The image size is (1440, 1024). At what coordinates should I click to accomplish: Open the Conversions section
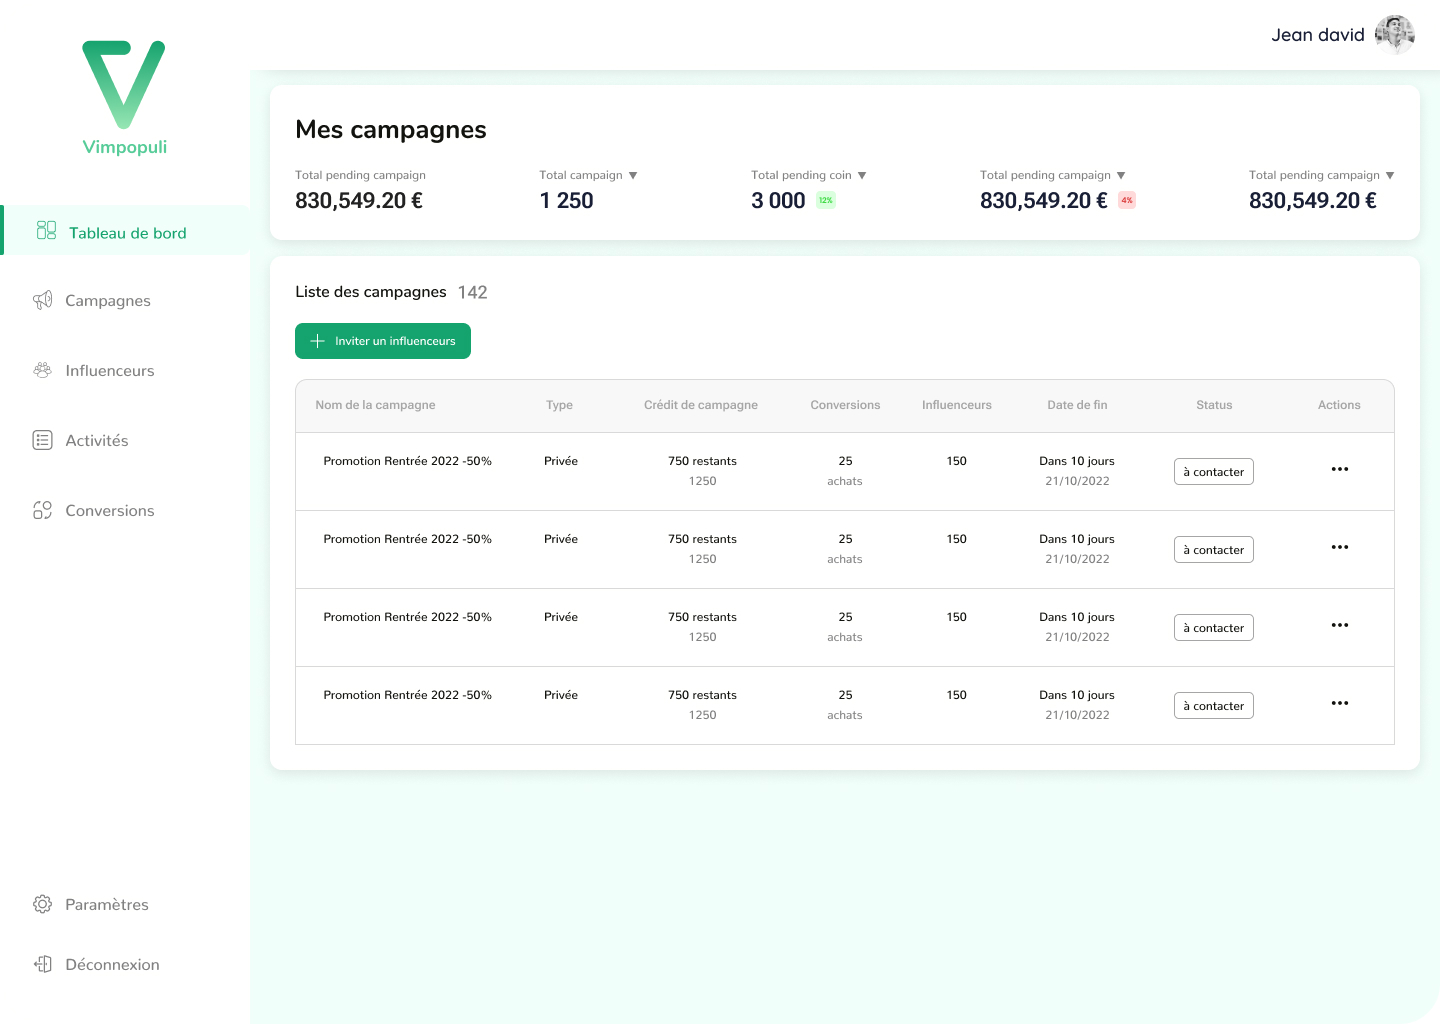coord(110,510)
